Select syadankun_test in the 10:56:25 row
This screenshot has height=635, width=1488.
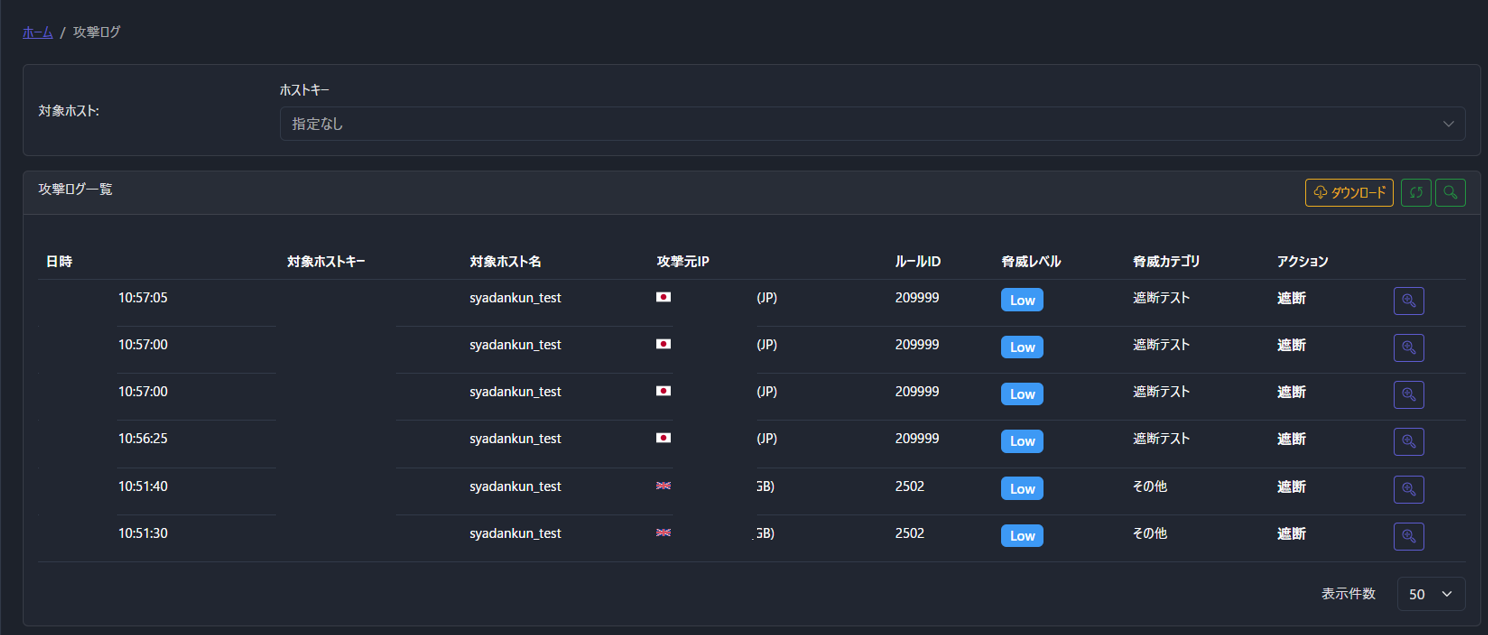pos(515,439)
